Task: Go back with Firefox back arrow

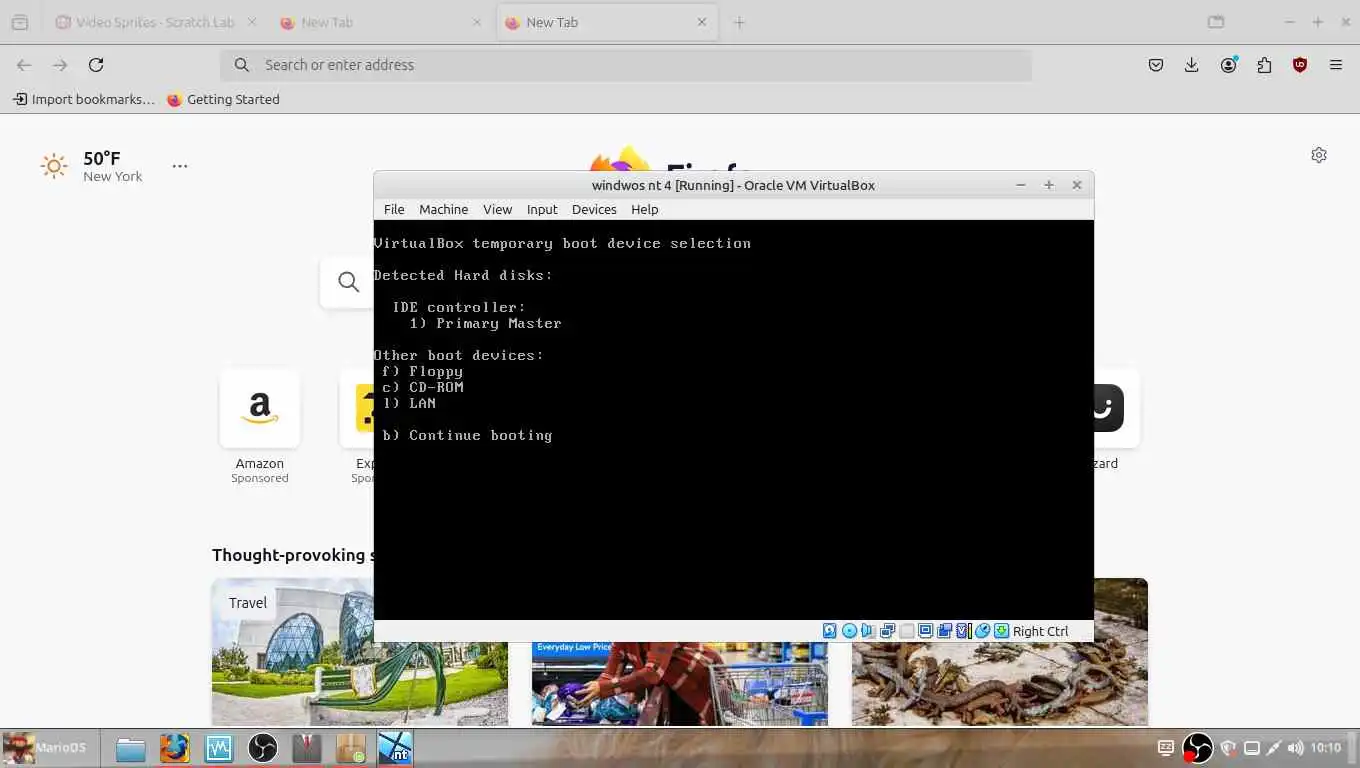Action: tap(24, 65)
